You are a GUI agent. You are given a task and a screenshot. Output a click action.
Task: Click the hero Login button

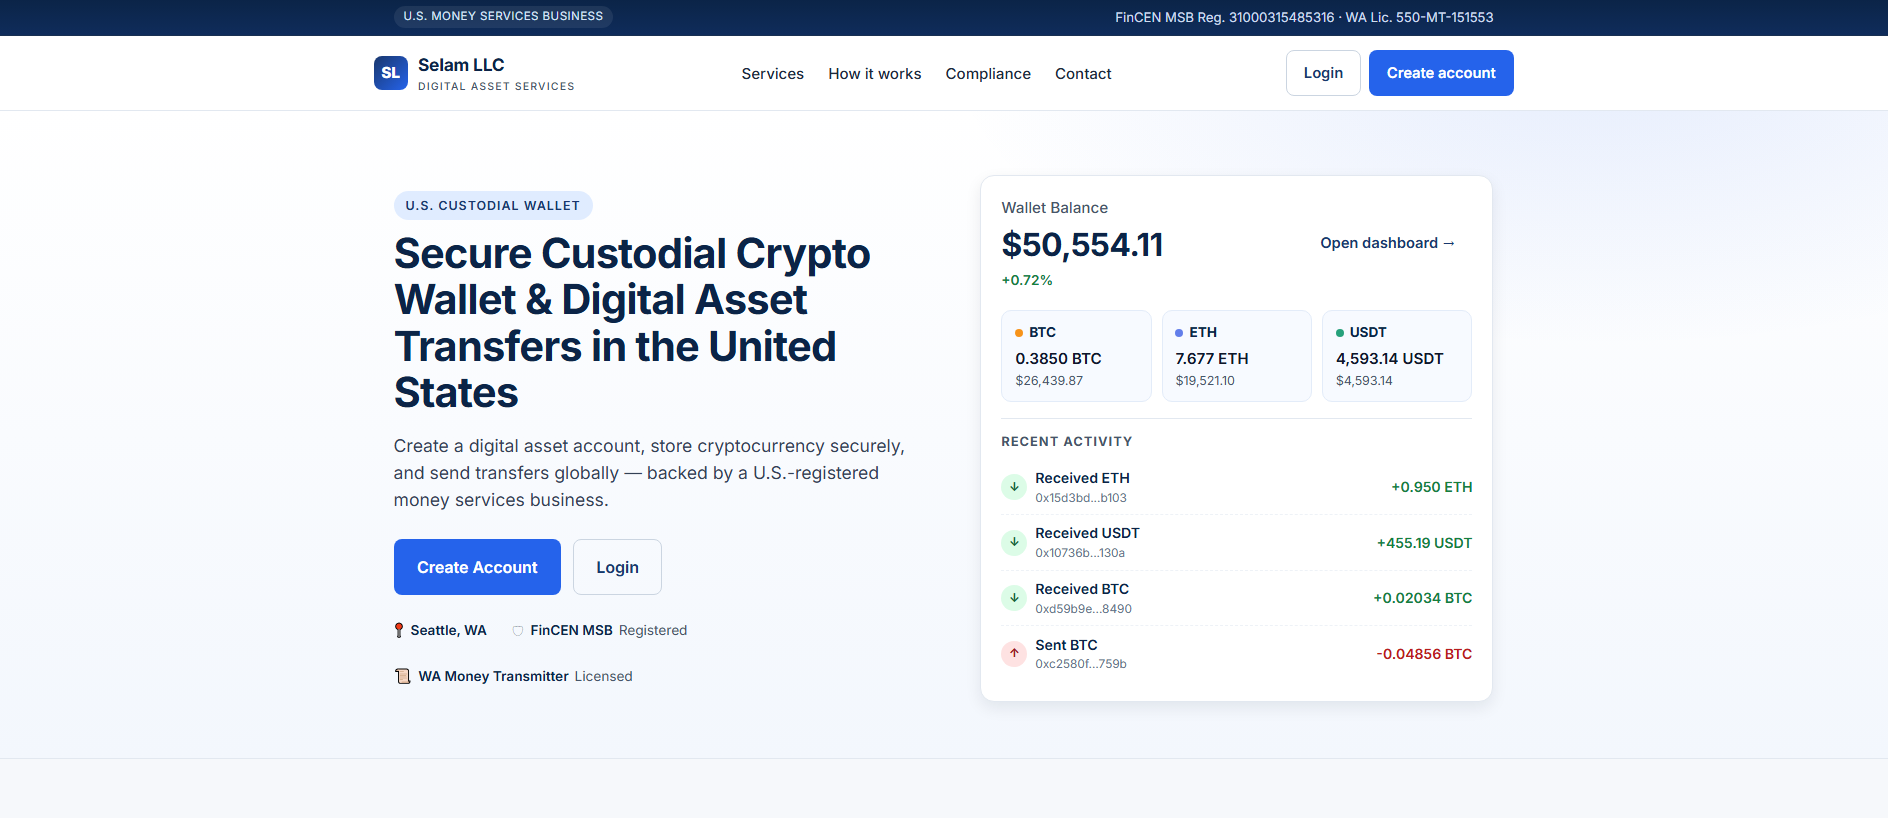pyautogui.click(x=617, y=567)
